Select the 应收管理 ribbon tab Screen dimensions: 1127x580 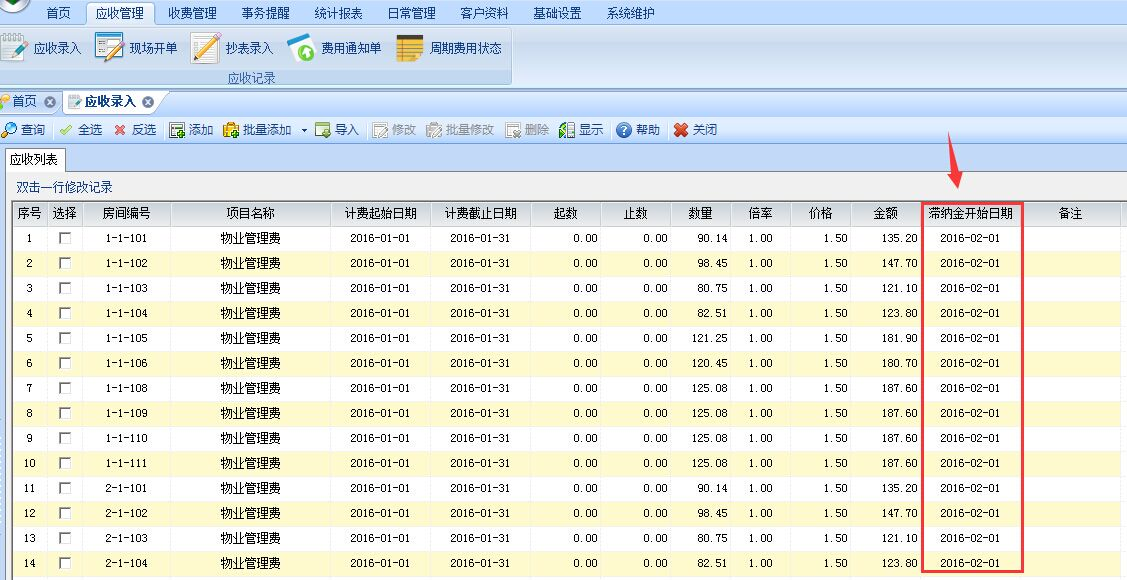[120, 13]
